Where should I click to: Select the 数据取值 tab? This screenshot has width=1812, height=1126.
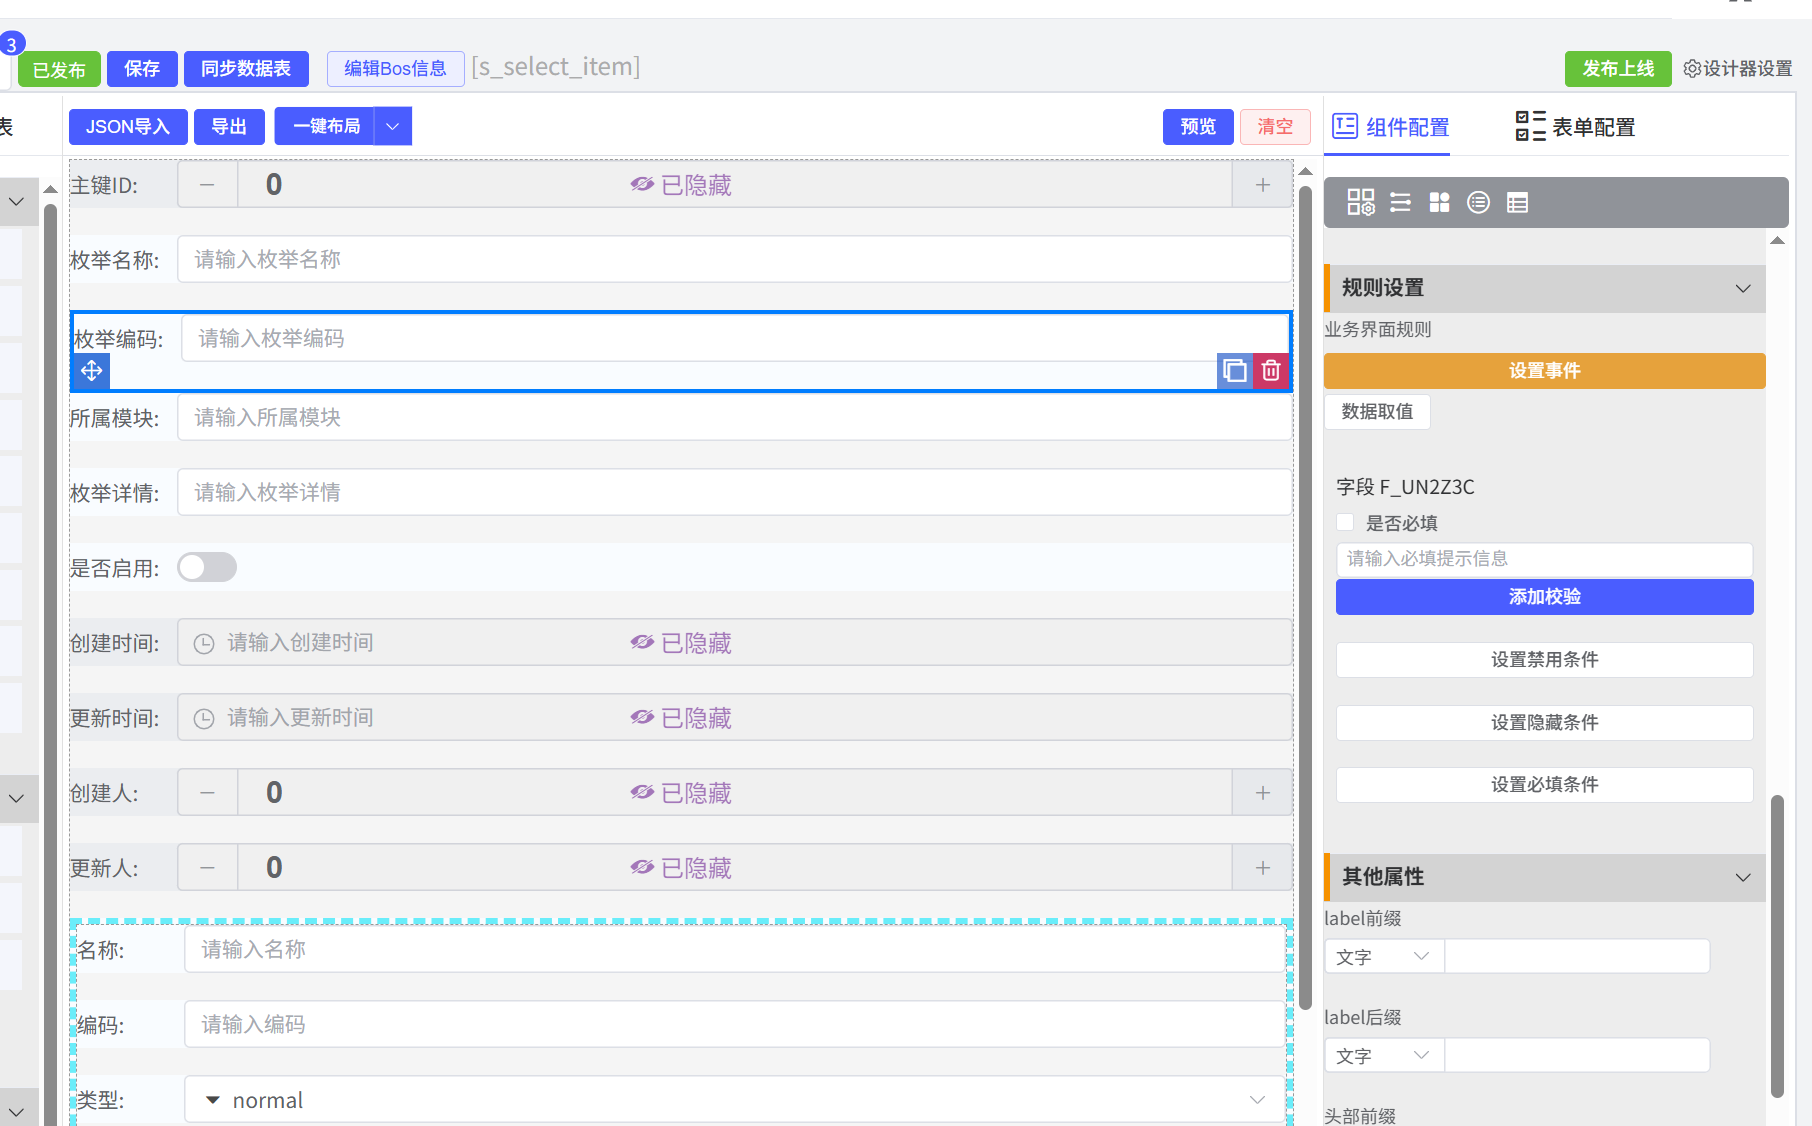tap(1377, 412)
